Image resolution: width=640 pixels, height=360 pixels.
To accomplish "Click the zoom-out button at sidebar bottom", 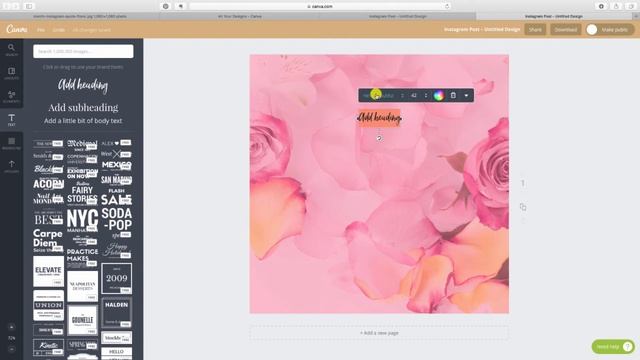I will click(x=11, y=349).
